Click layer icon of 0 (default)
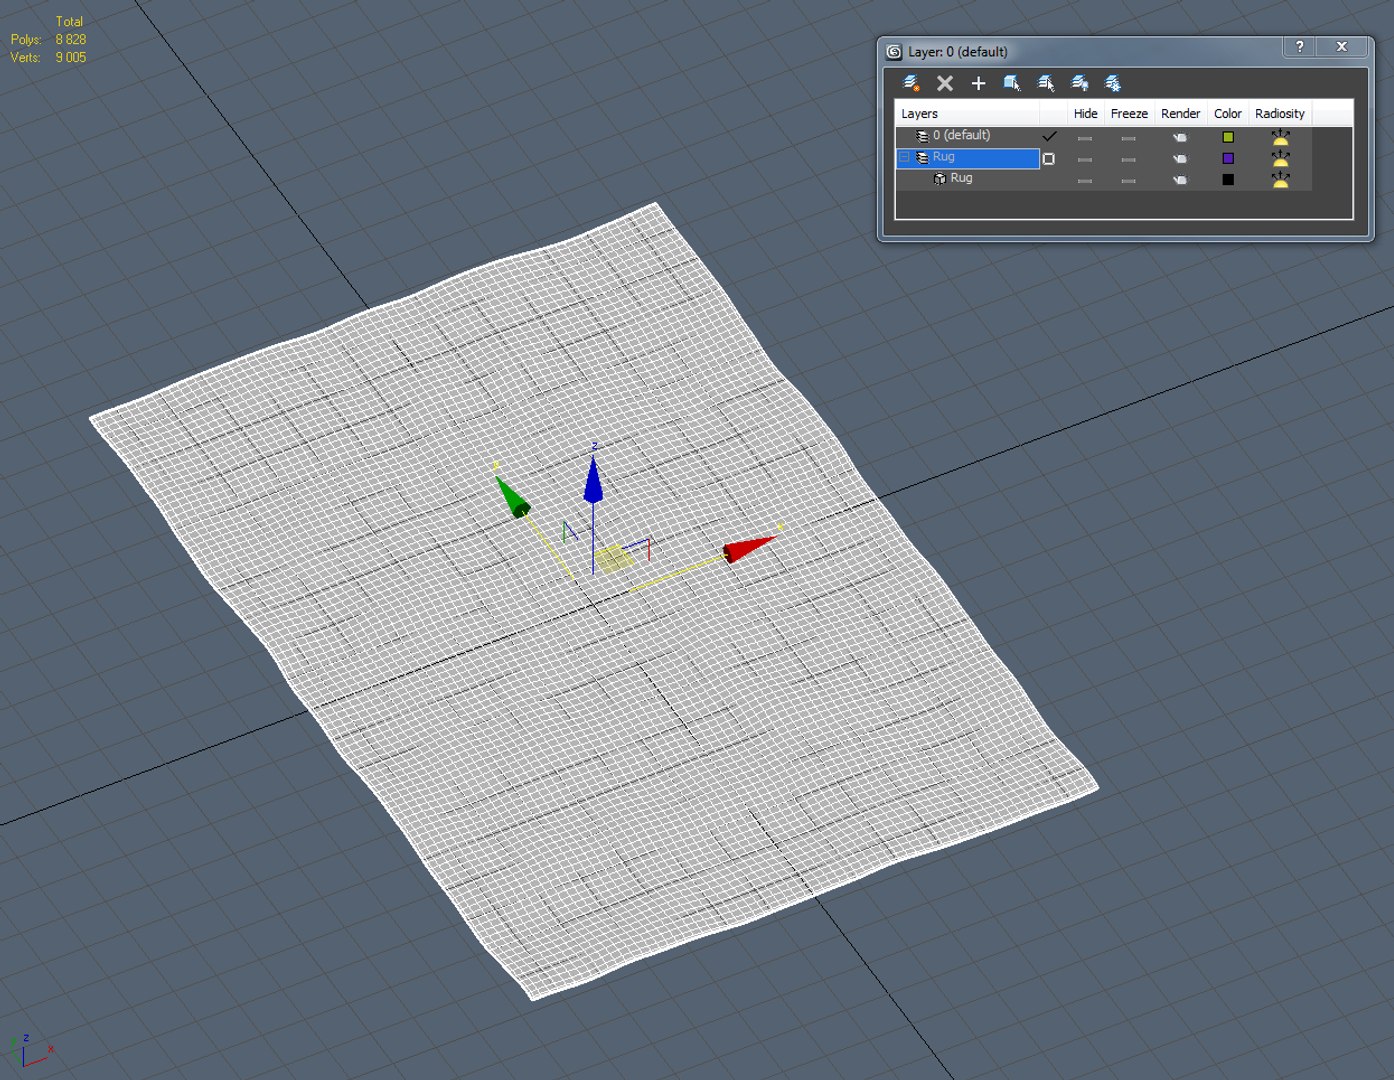1394x1080 pixels. click(x=922, y=136)
